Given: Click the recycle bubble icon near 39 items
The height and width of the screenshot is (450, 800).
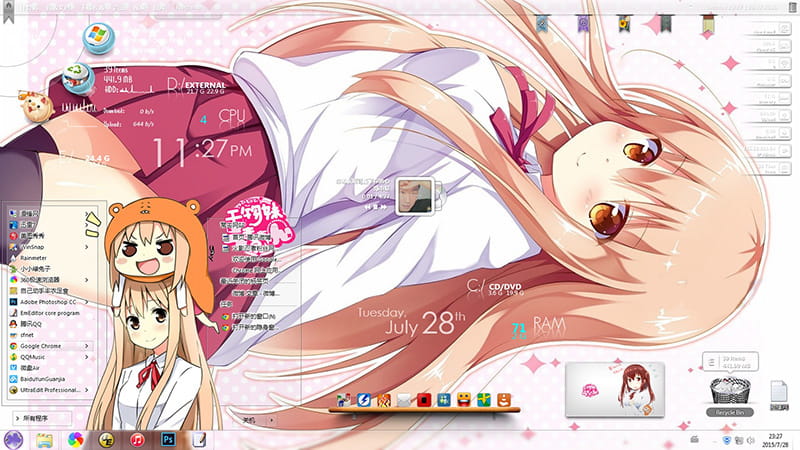Looking at the screenshot, I should tap(78, 79).
